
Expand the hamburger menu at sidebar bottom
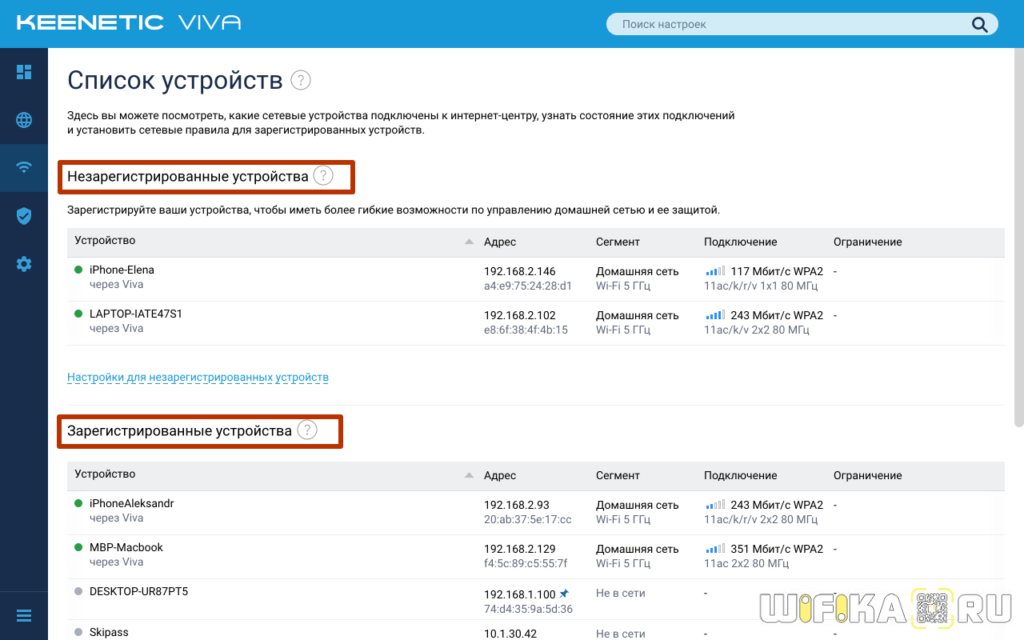[24, 615]
